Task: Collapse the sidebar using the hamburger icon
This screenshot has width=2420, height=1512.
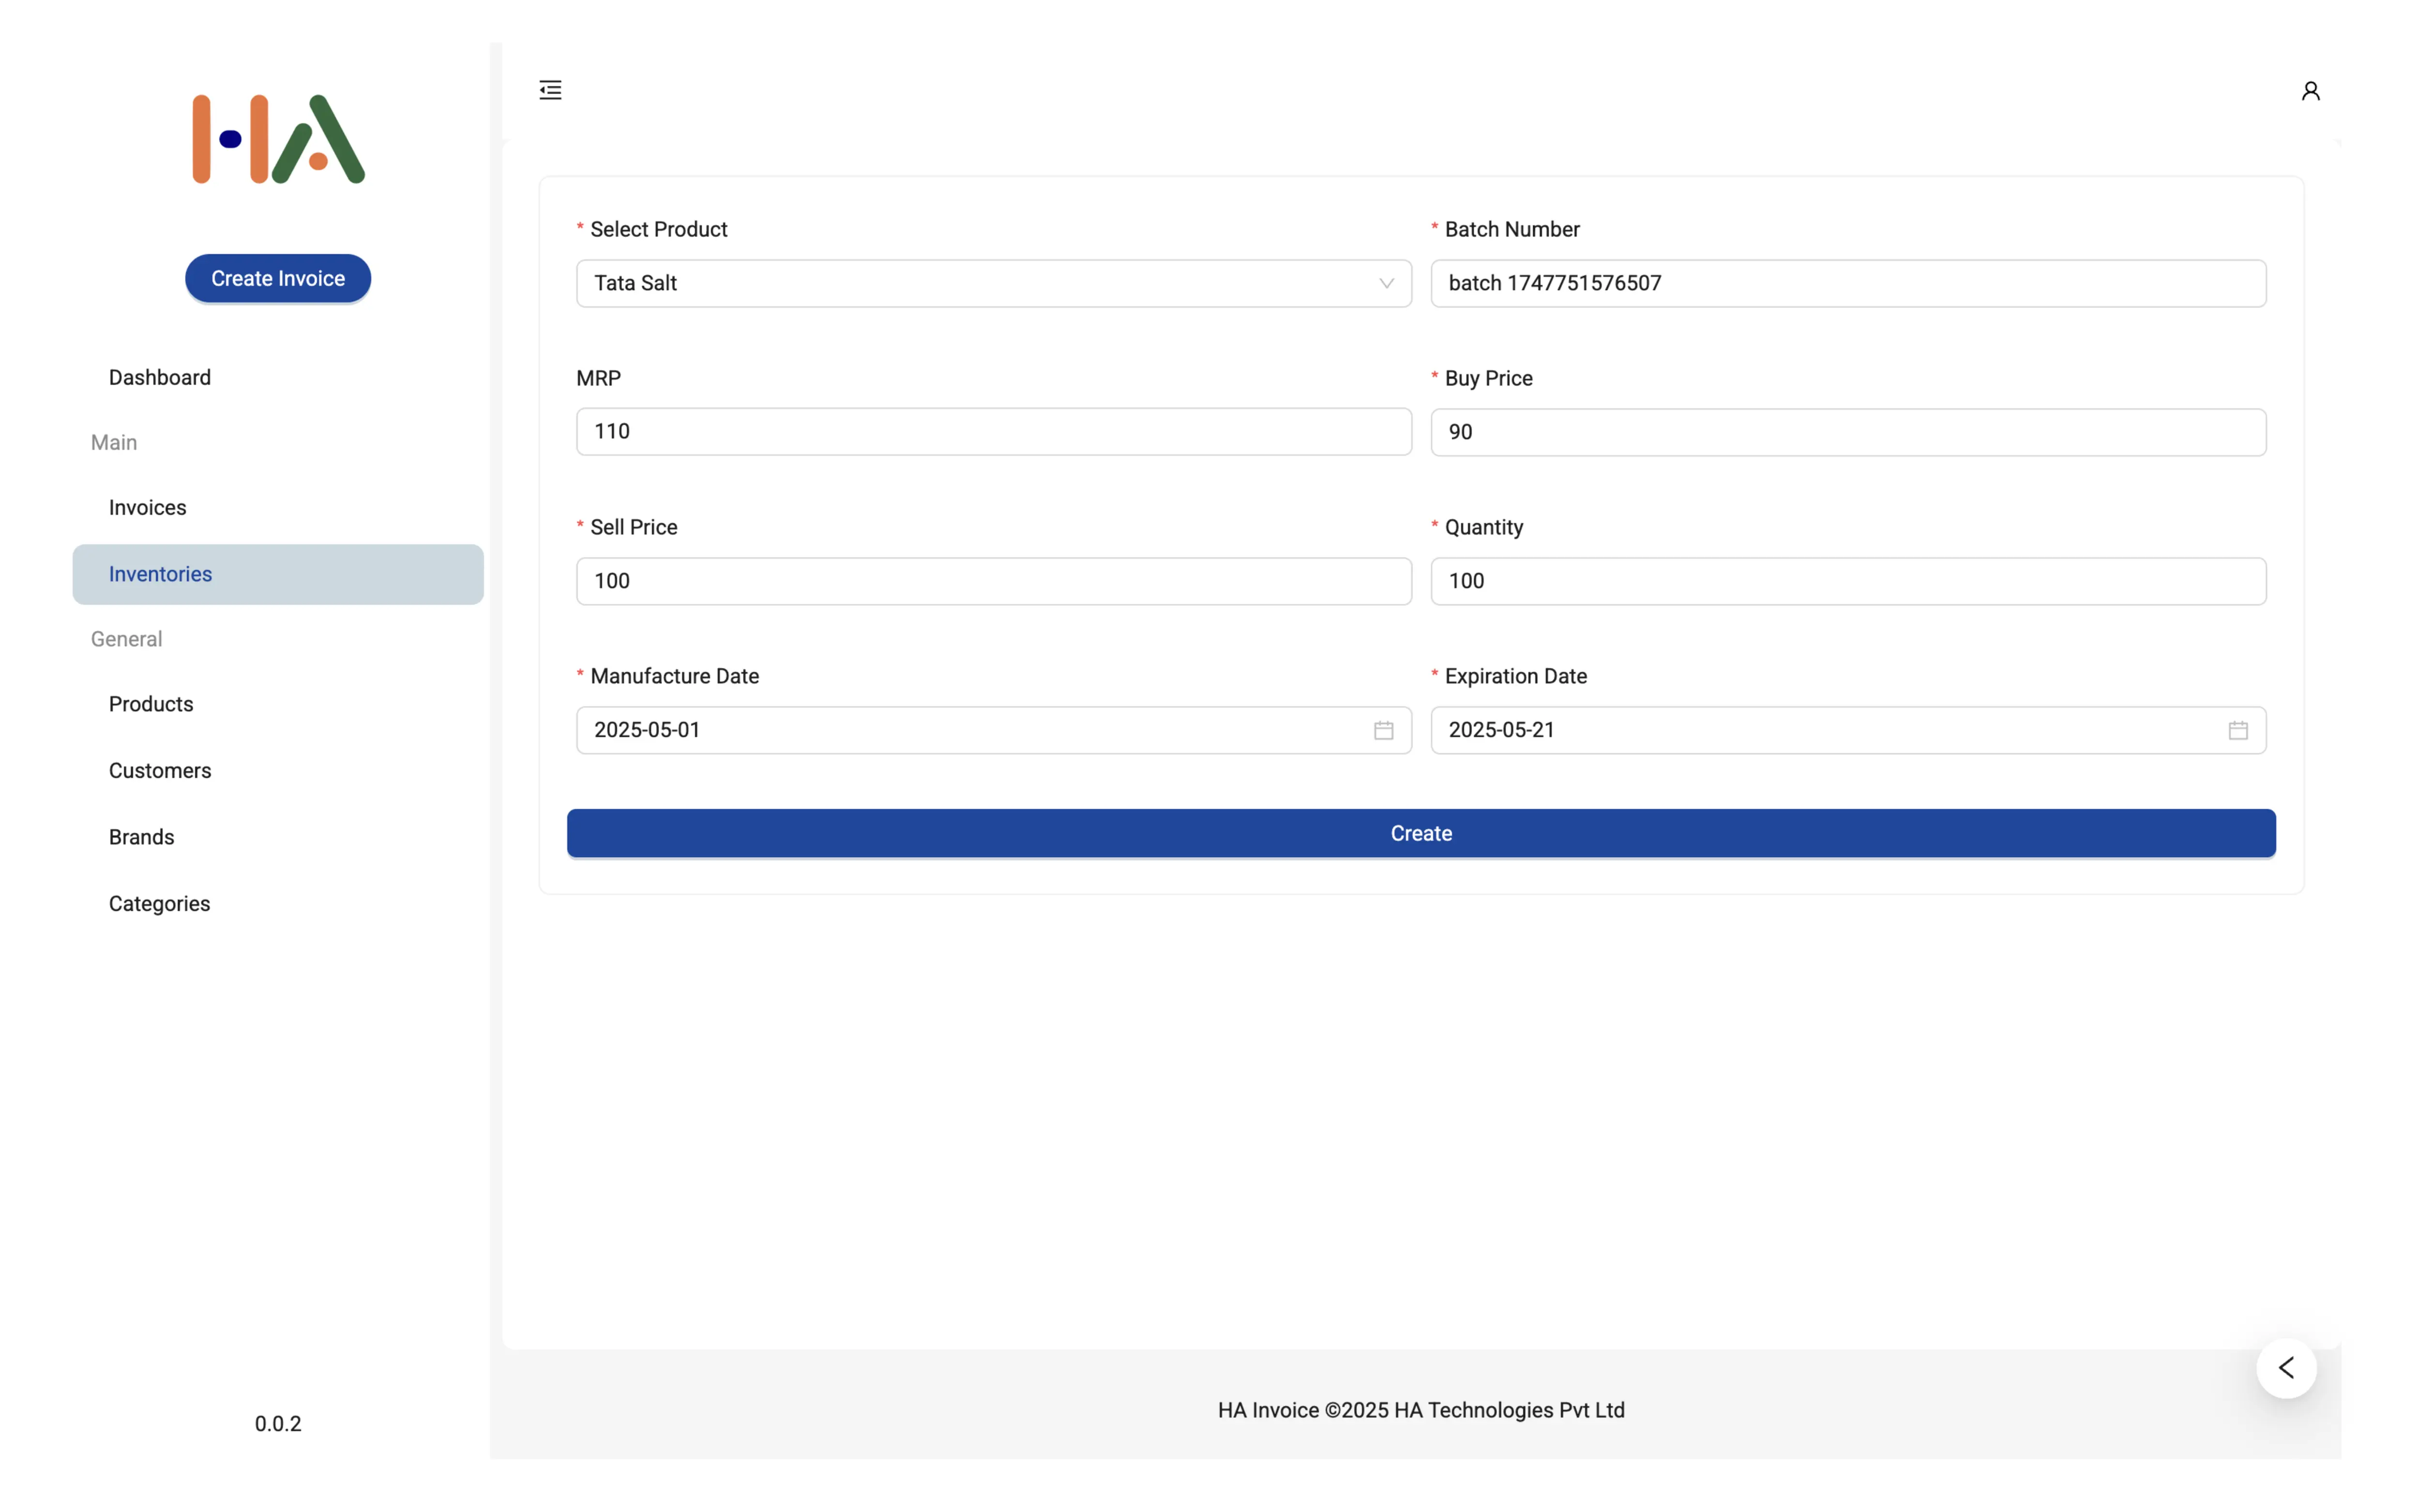Action: pyautogui.click(x=549, y=89)
